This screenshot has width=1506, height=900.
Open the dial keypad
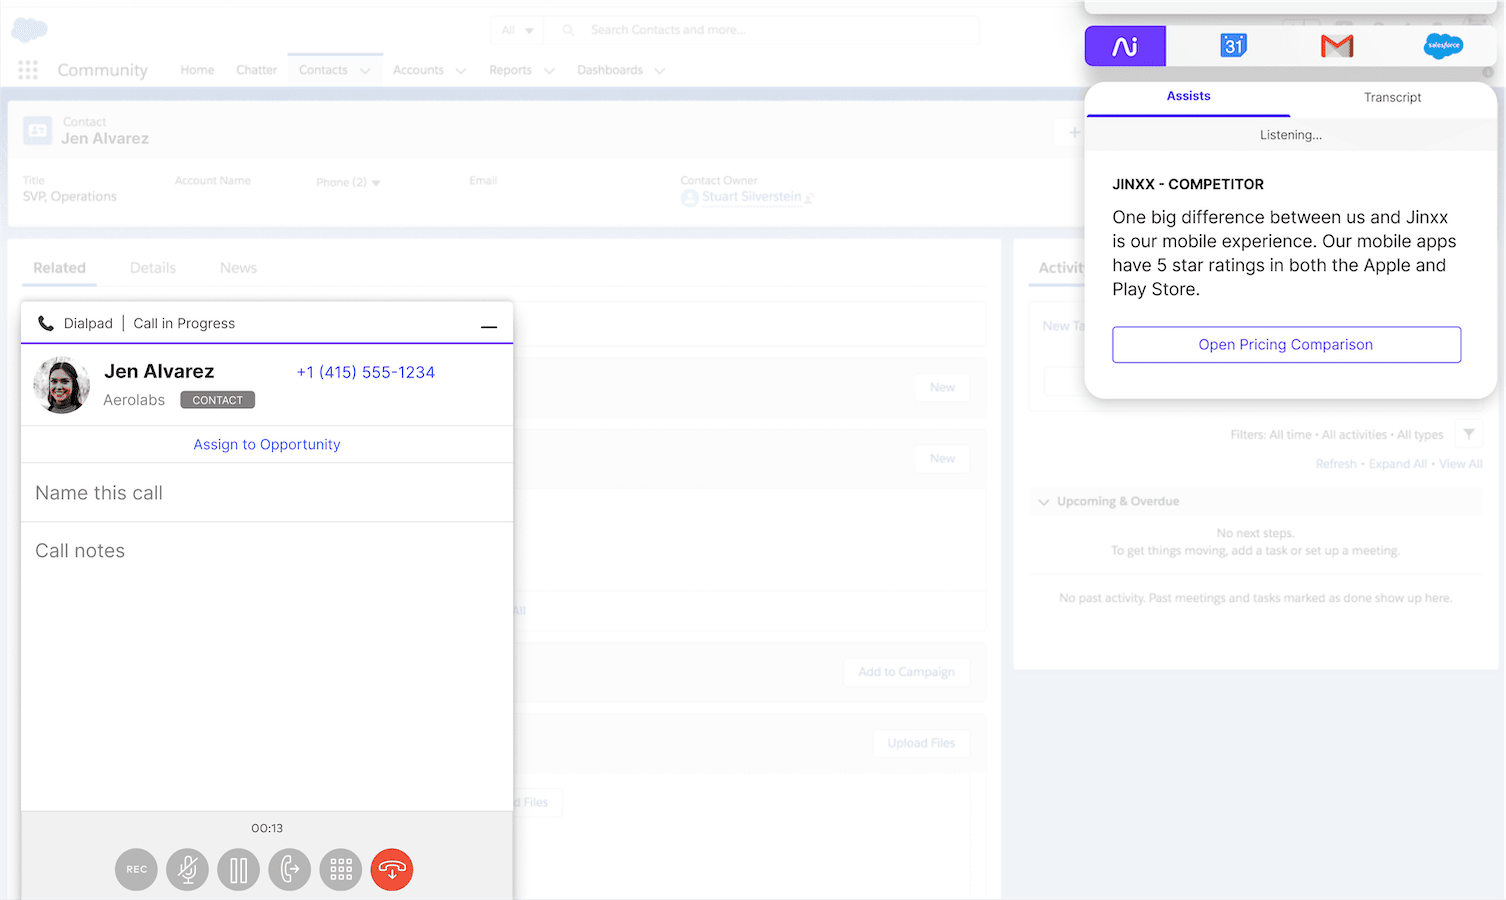coord(340,869)
